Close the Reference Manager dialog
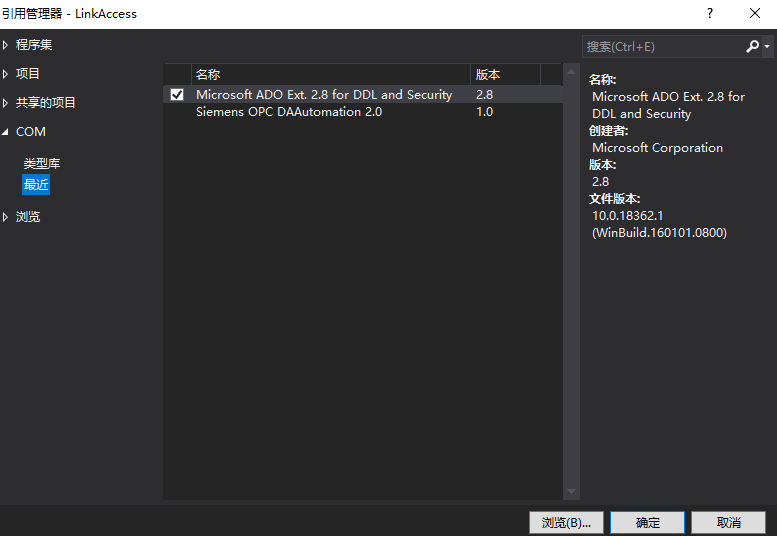Image resolution: width=777 pixels, height=536 pixels. (755, 13)
